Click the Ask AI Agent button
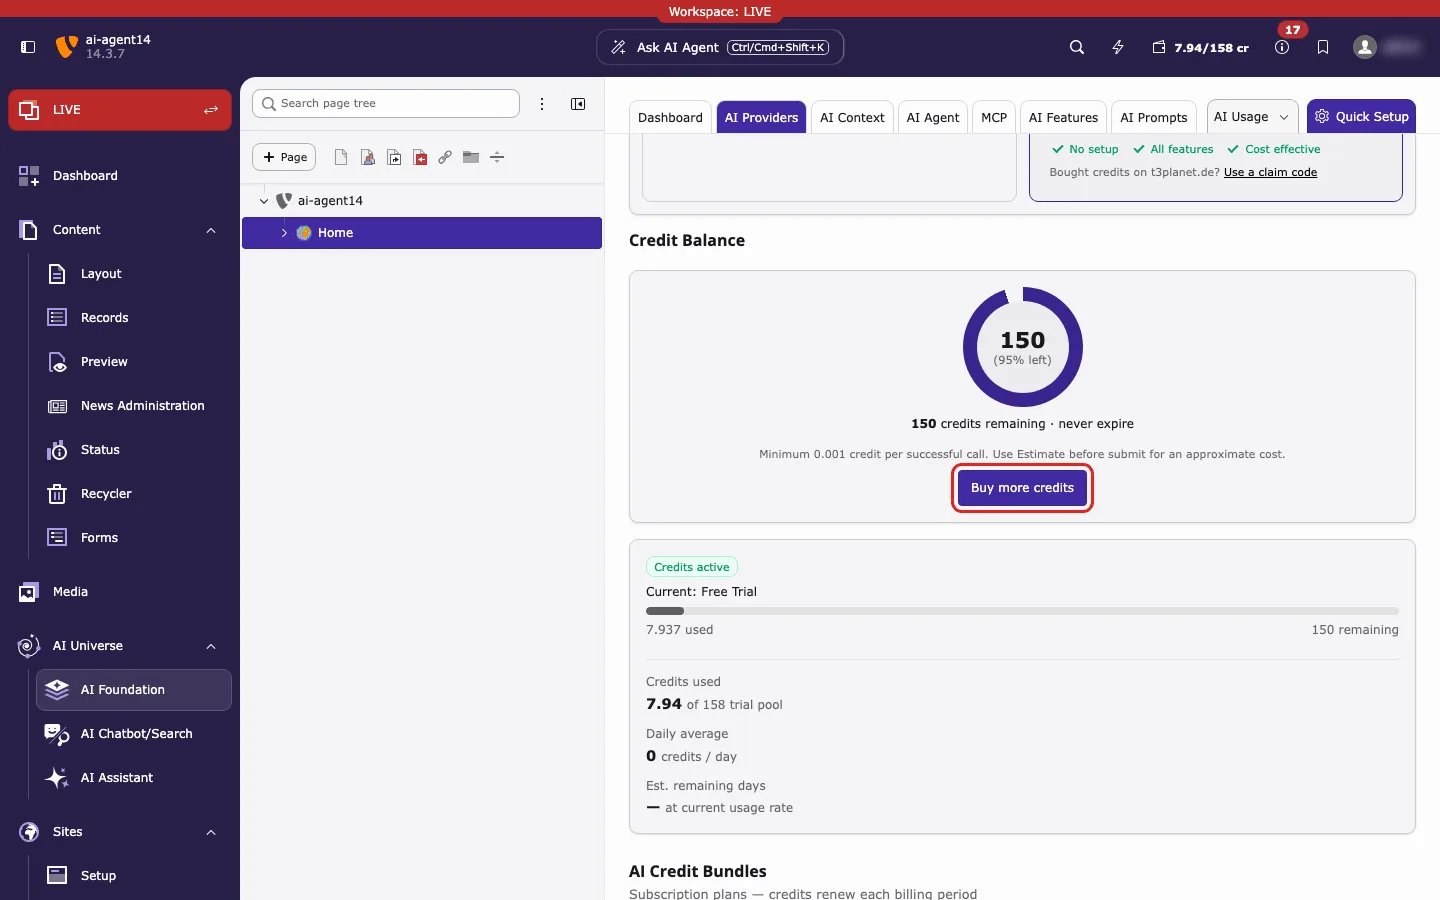Image resolution: width=1440 pixels, height=900 pixels. point(720,47)
